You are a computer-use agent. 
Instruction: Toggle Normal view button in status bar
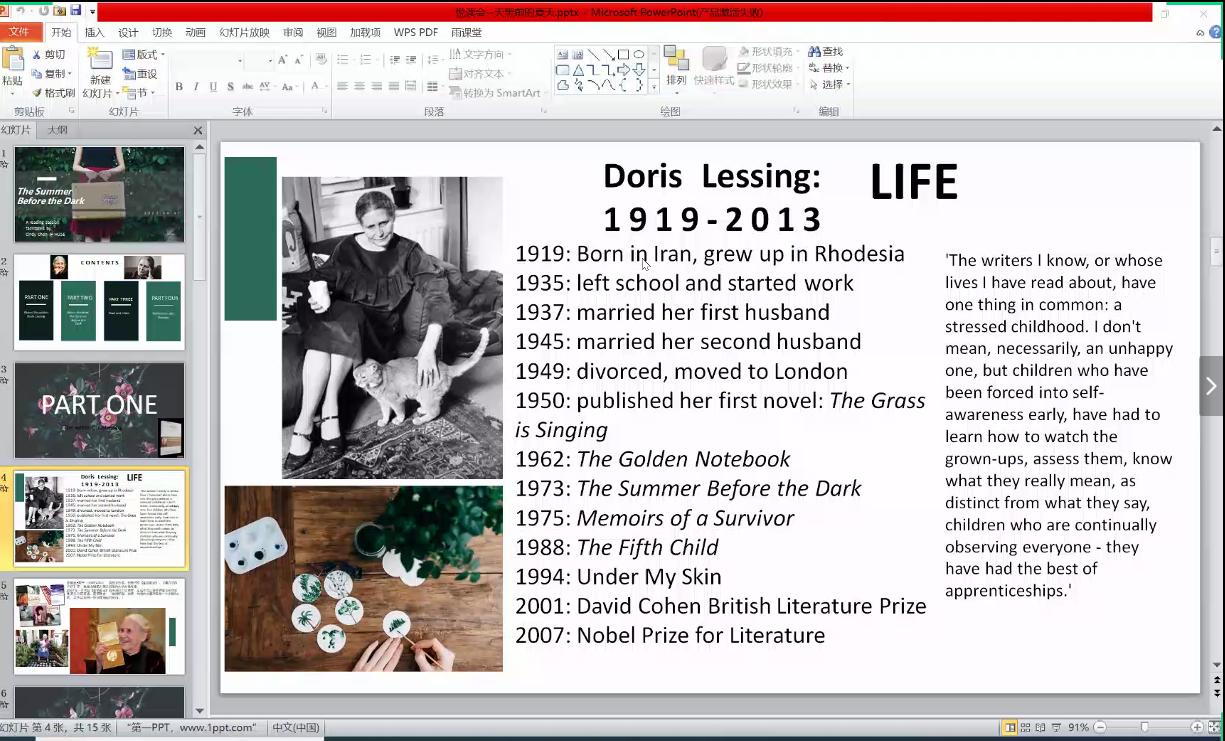(1010, 727)
